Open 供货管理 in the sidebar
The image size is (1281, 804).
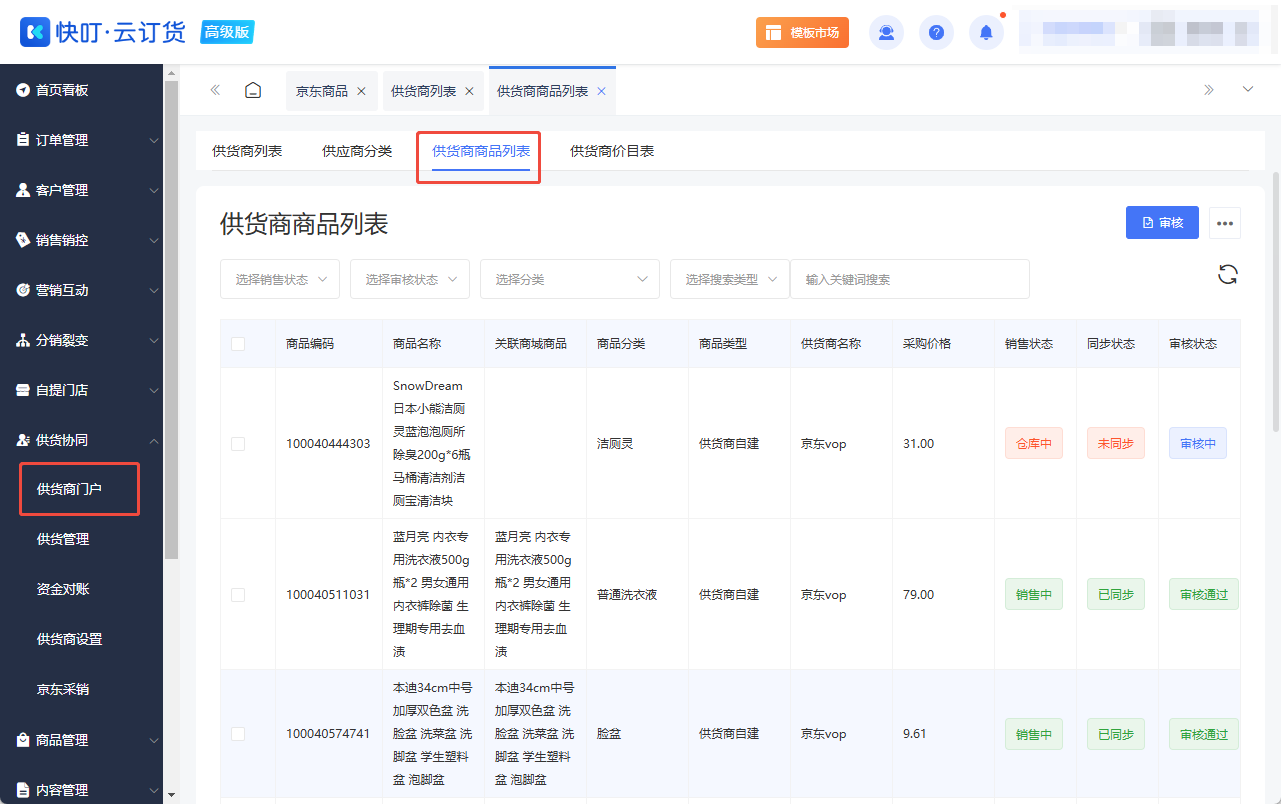(x=63, y=539)
